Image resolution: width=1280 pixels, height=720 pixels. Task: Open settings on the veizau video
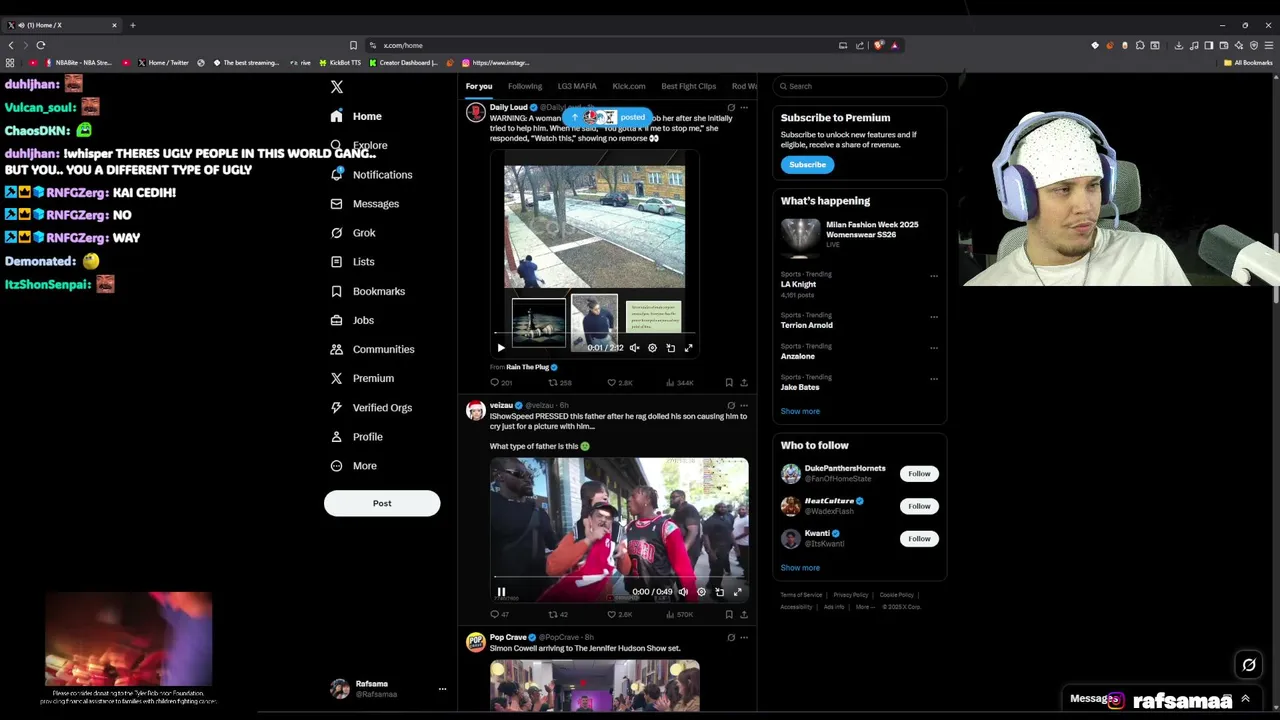point(701,592)
